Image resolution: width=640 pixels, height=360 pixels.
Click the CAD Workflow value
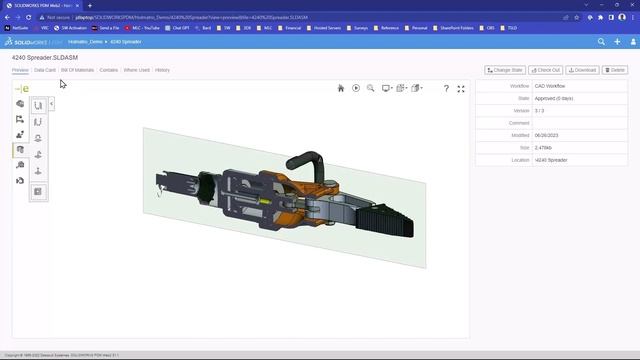tap(550, 86)
